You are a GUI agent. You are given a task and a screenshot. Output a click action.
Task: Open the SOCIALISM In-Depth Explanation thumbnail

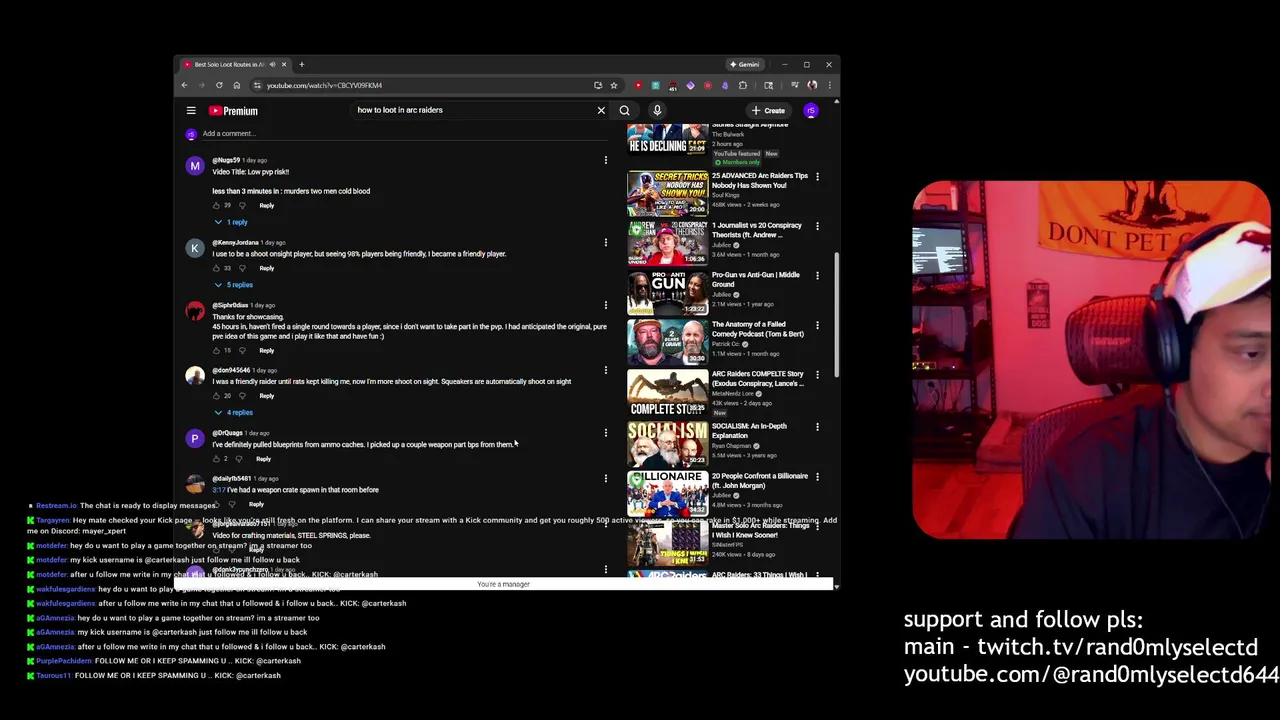point(667,444)
